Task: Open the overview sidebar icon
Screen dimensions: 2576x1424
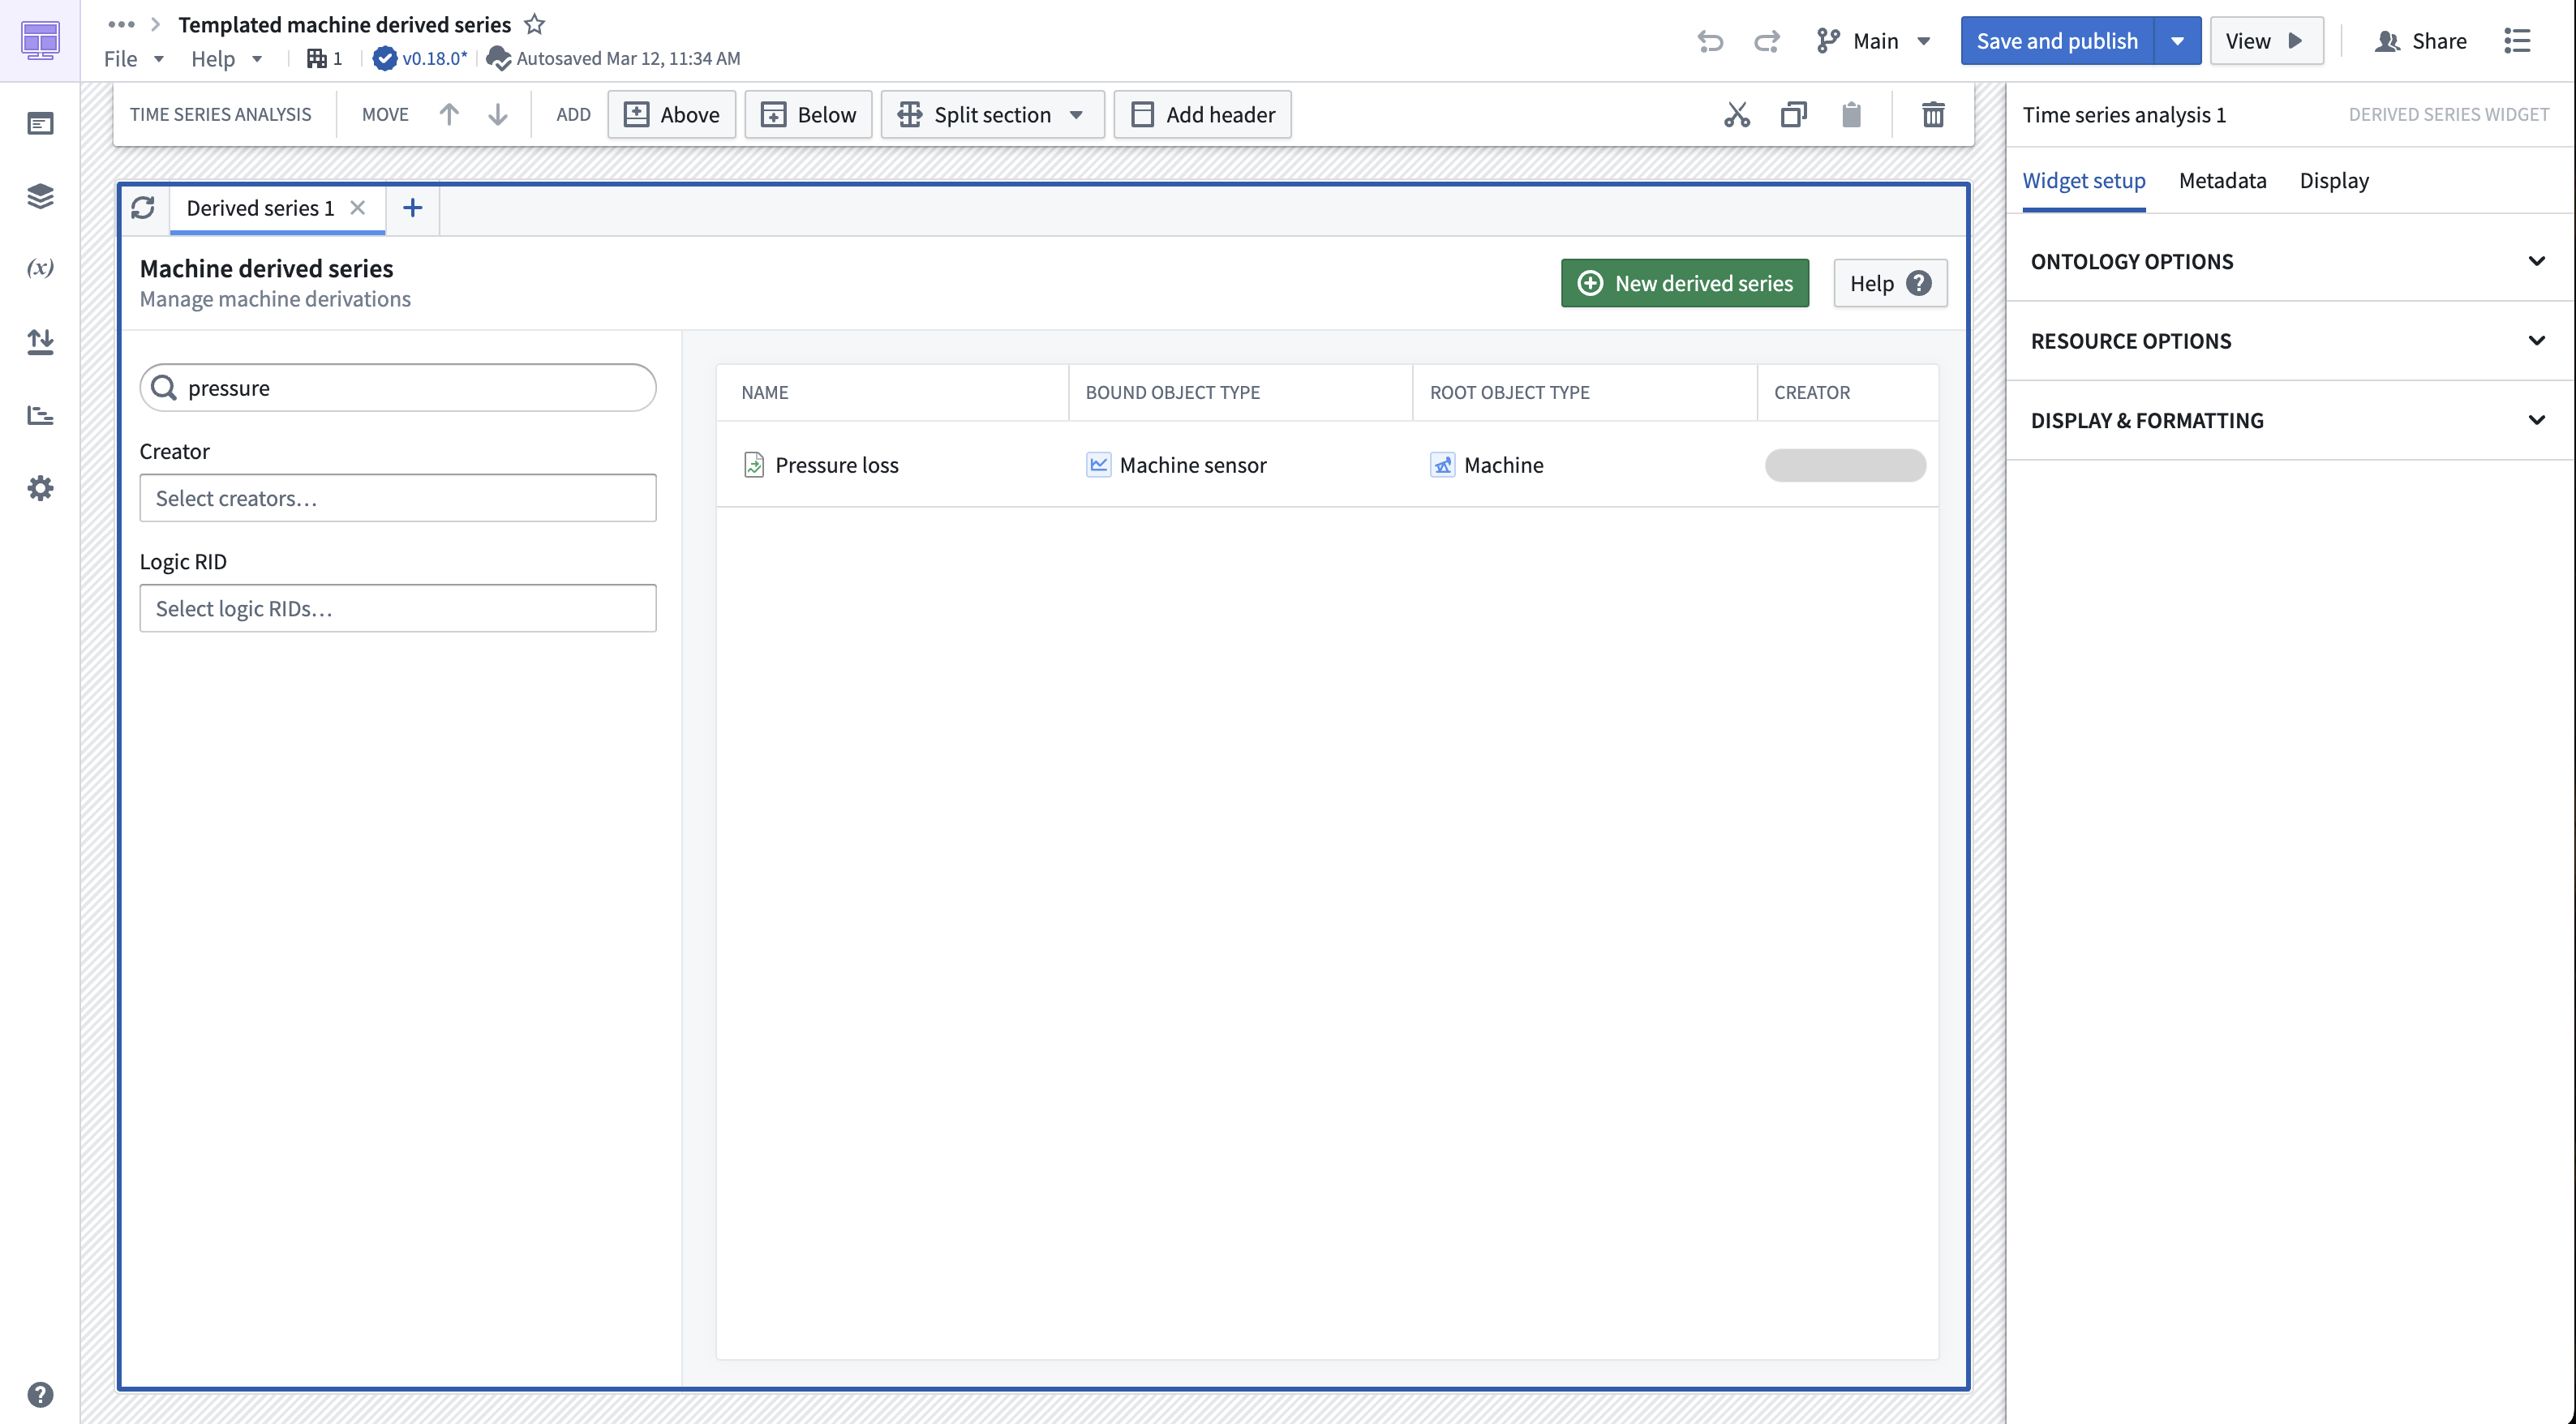Action: 40,124
